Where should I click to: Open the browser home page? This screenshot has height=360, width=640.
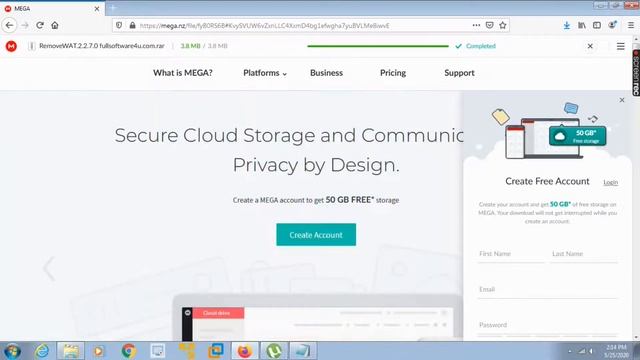click(x=55, y=25)
